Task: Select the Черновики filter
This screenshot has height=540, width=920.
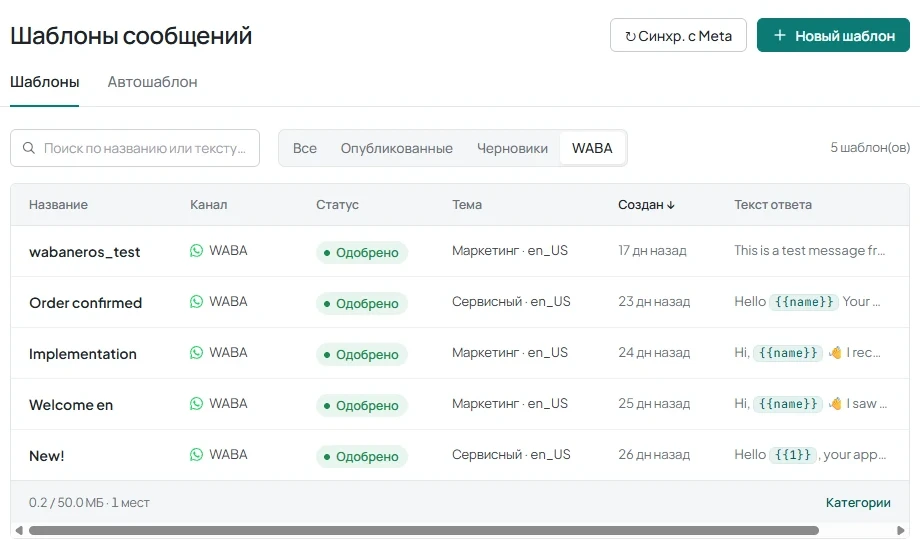Action: click(512, 148)
